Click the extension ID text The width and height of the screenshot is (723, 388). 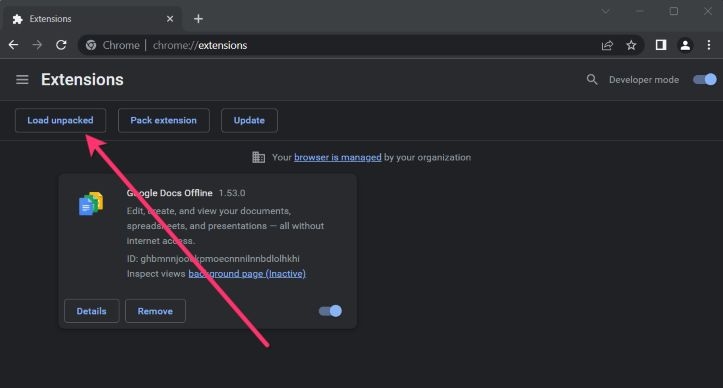[x=213, y=259]
